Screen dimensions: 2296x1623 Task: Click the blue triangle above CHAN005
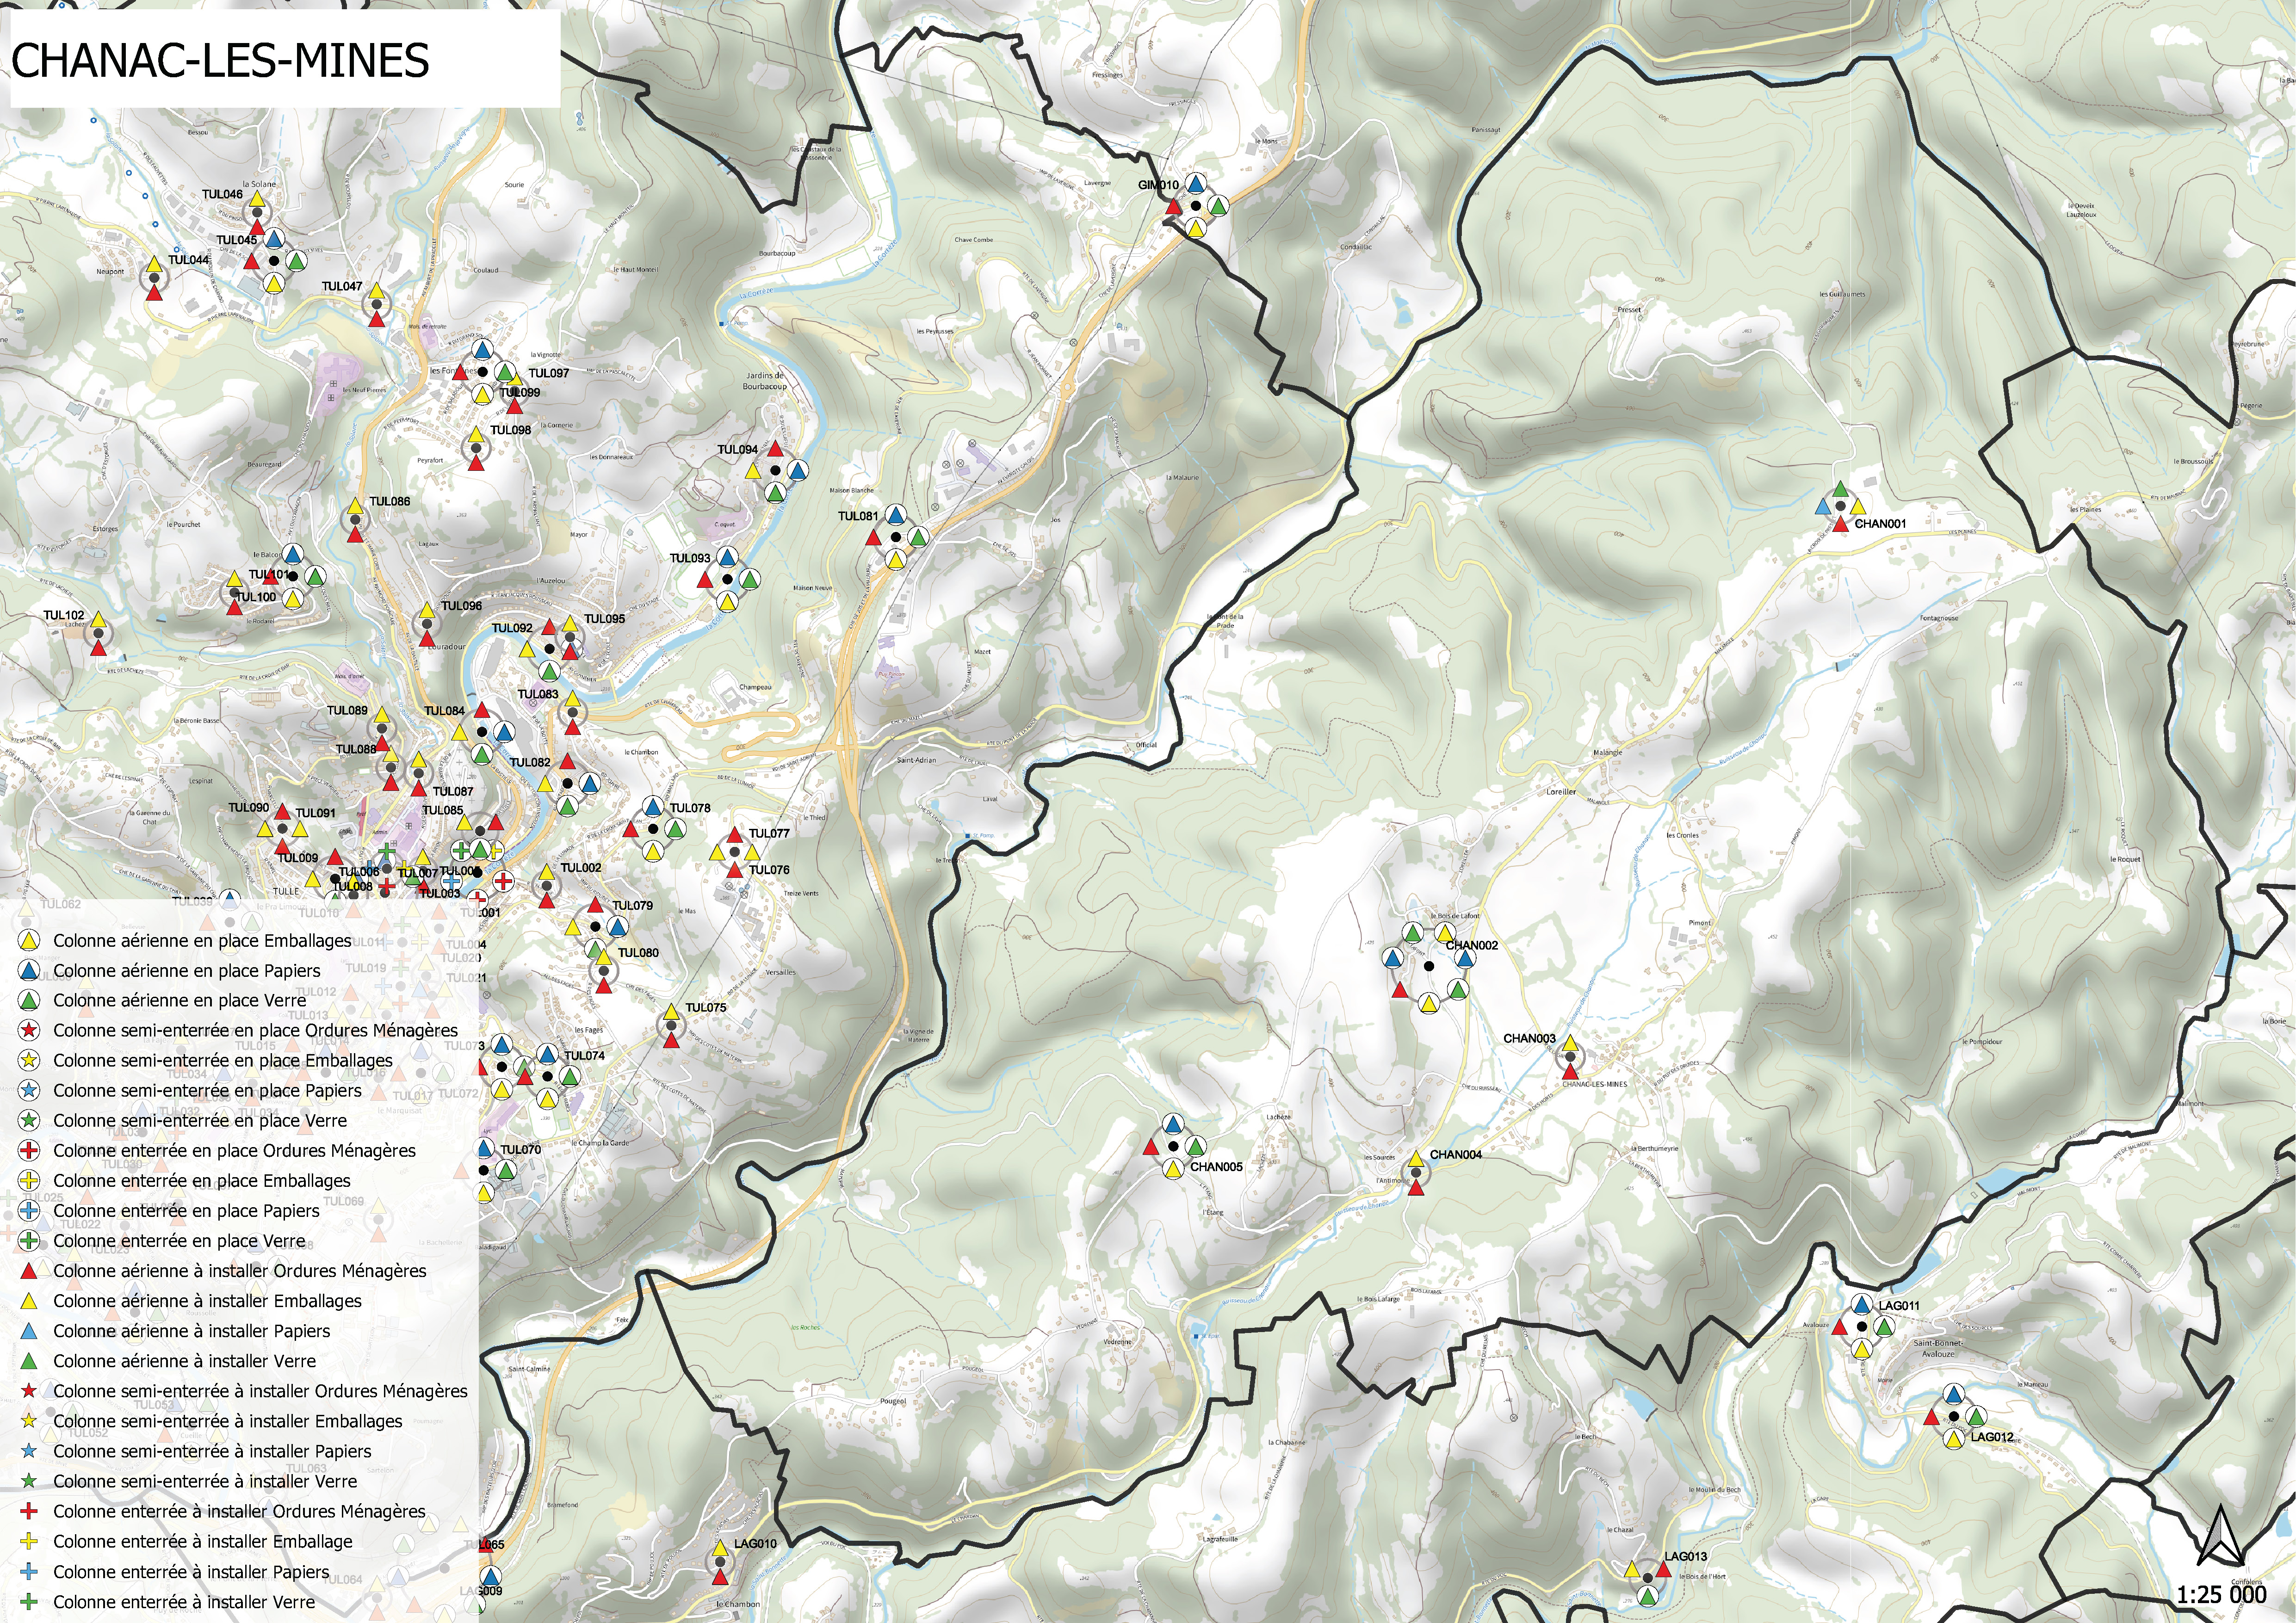1173,1124
